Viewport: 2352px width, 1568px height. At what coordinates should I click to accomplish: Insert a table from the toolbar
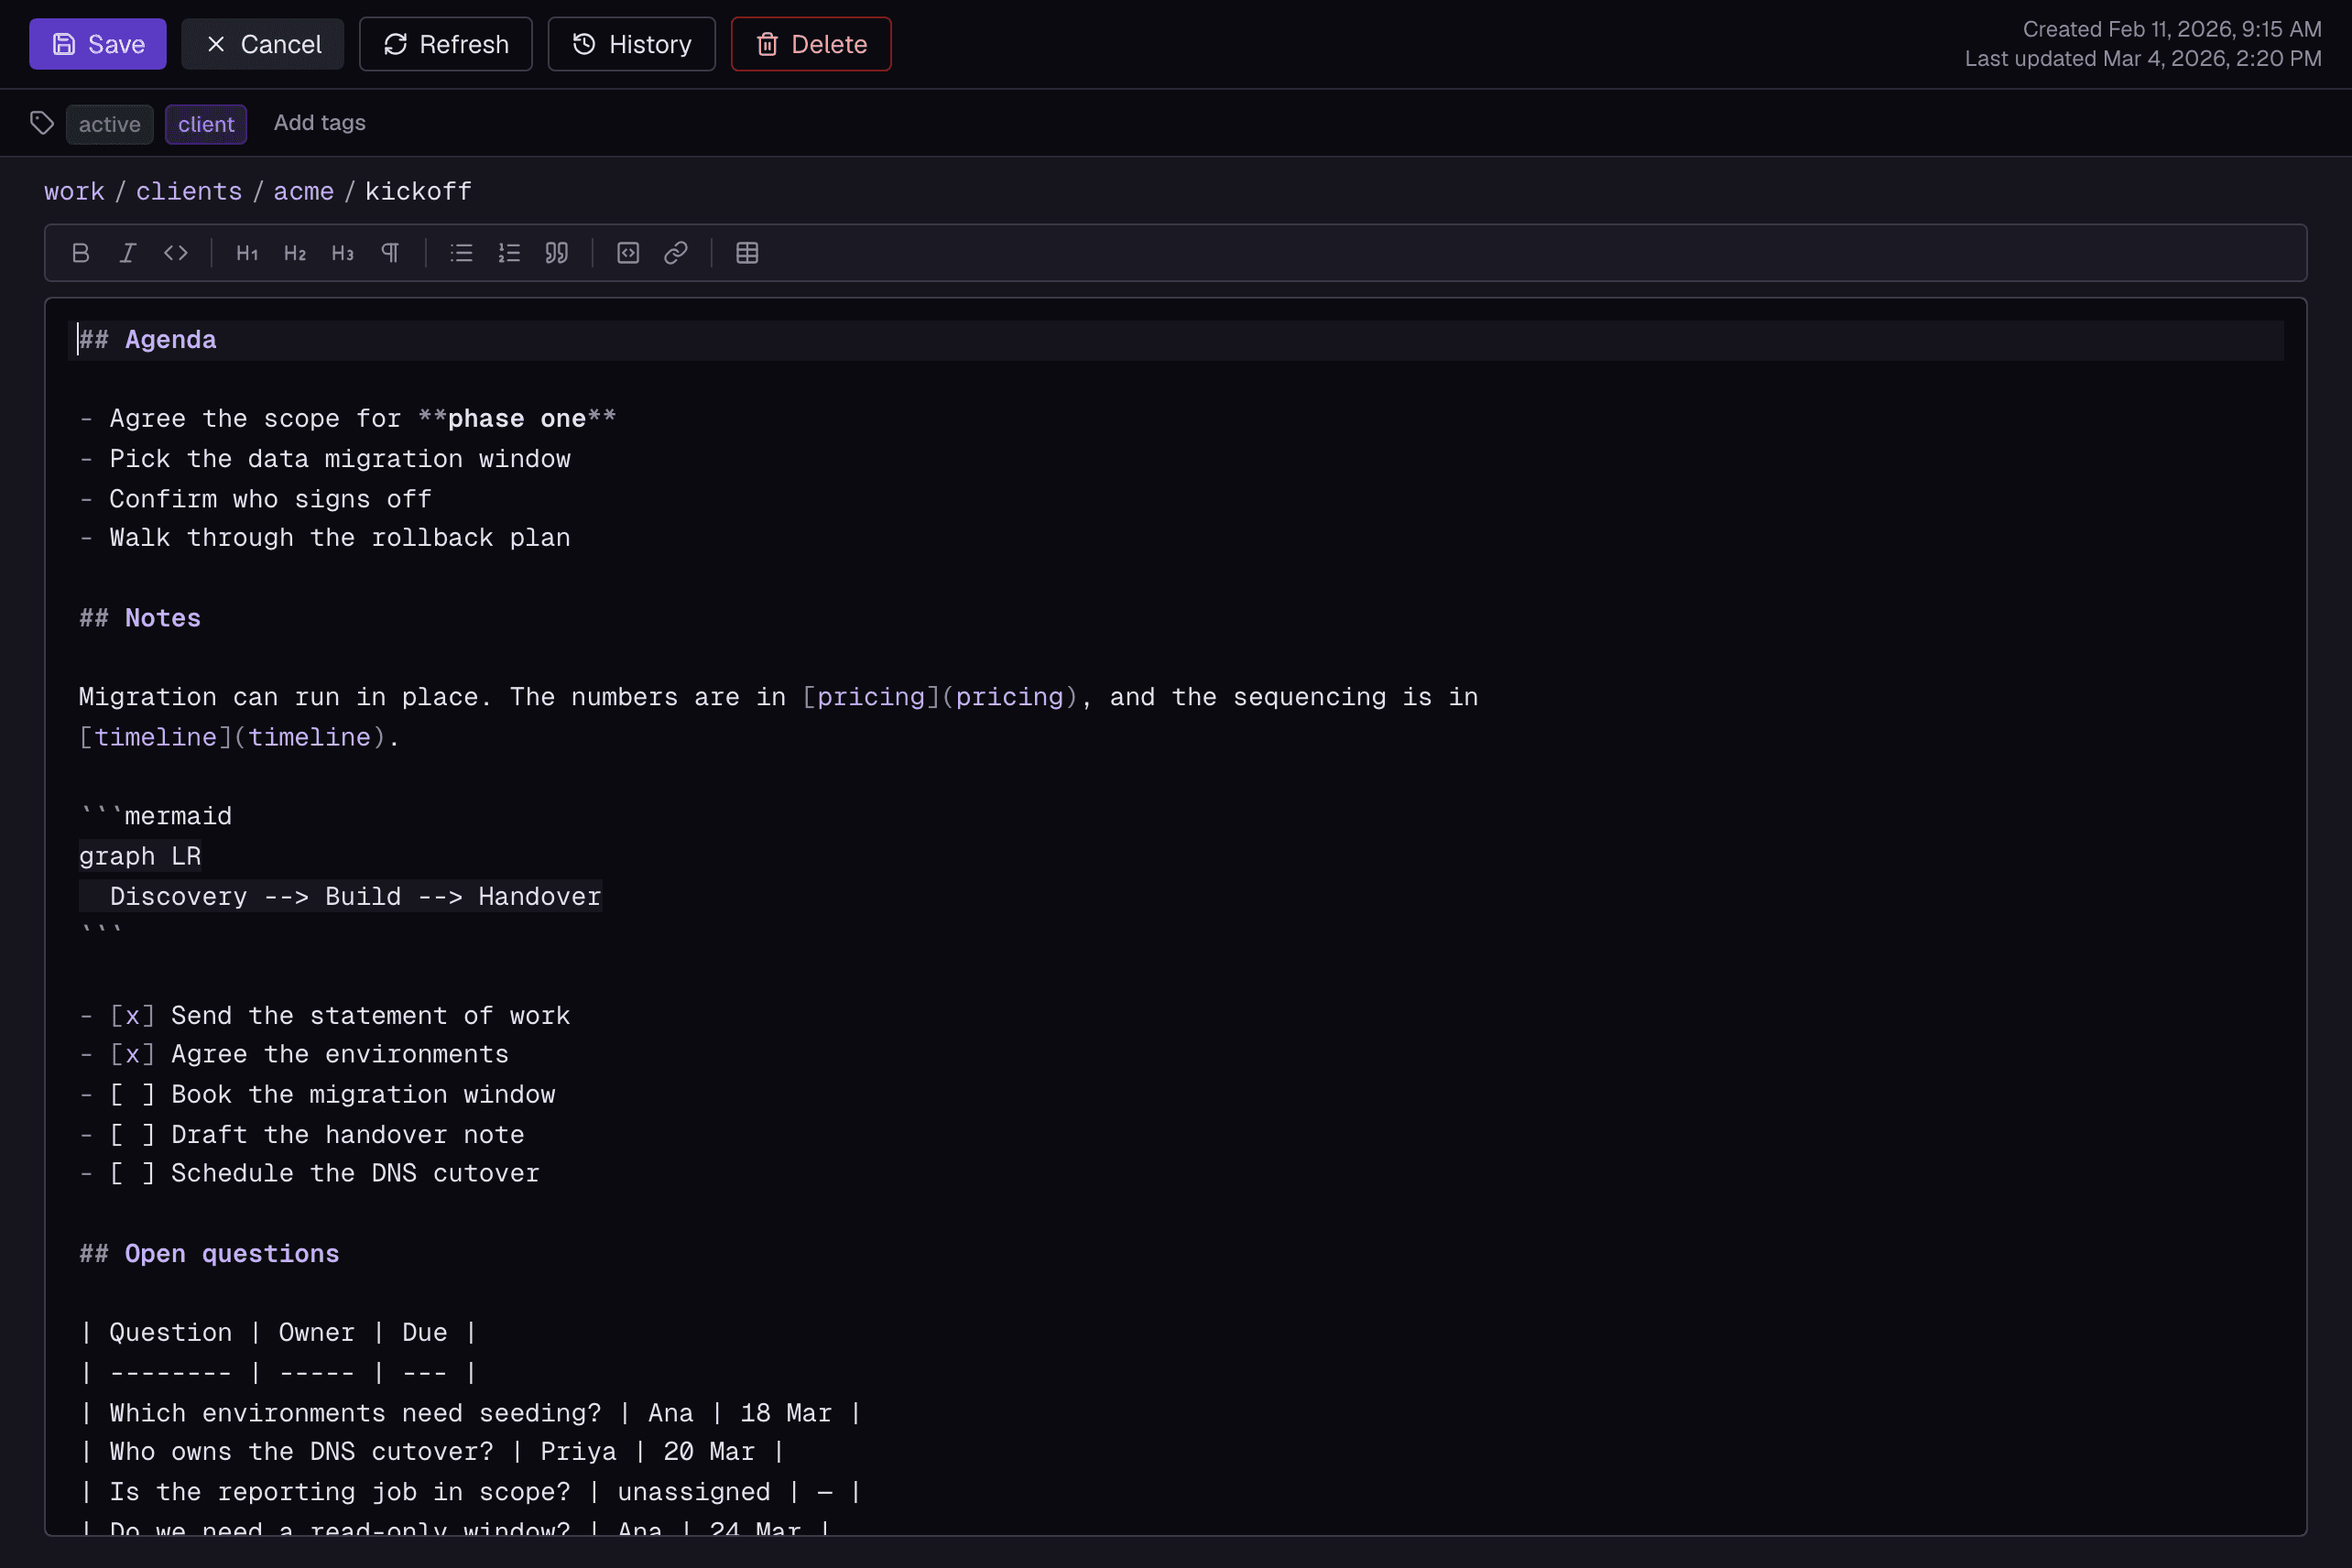[x=747, y=253]
